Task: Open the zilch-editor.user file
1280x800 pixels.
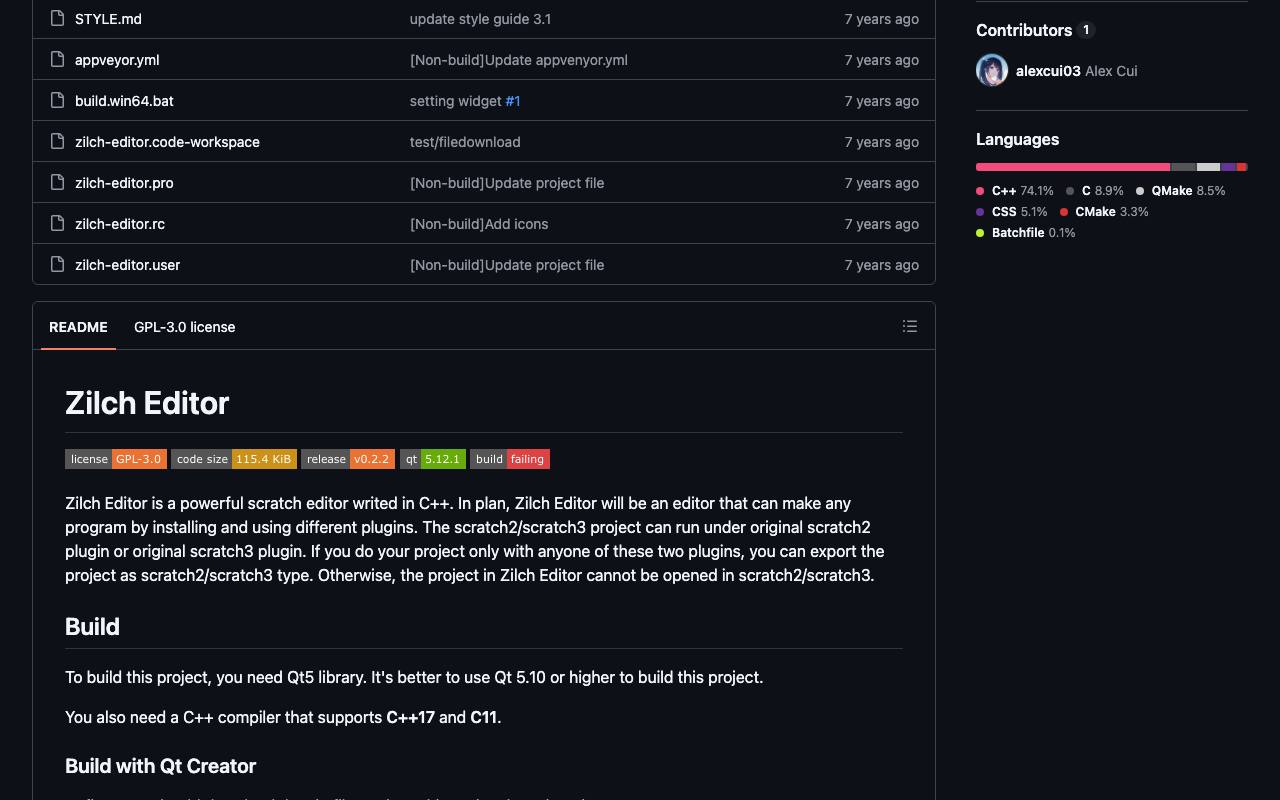Action: click(127, 265)
